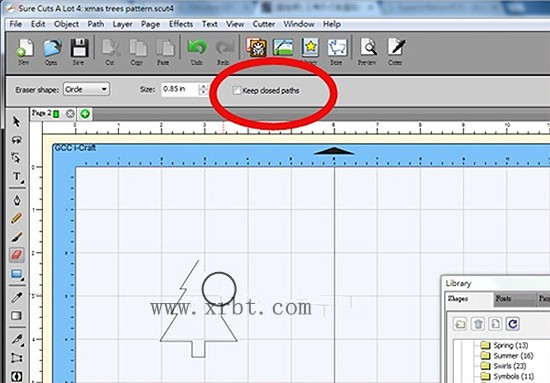550x383 pixels.
Task: Select the pencil Draw tool
Action: point(16,218)
